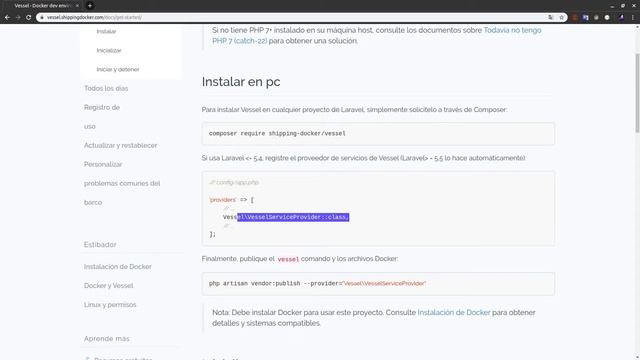Viewport: 640px width, 360px height.
Task: Follow the Instalación de Docker link in note
Action: [x=453, y=312]
